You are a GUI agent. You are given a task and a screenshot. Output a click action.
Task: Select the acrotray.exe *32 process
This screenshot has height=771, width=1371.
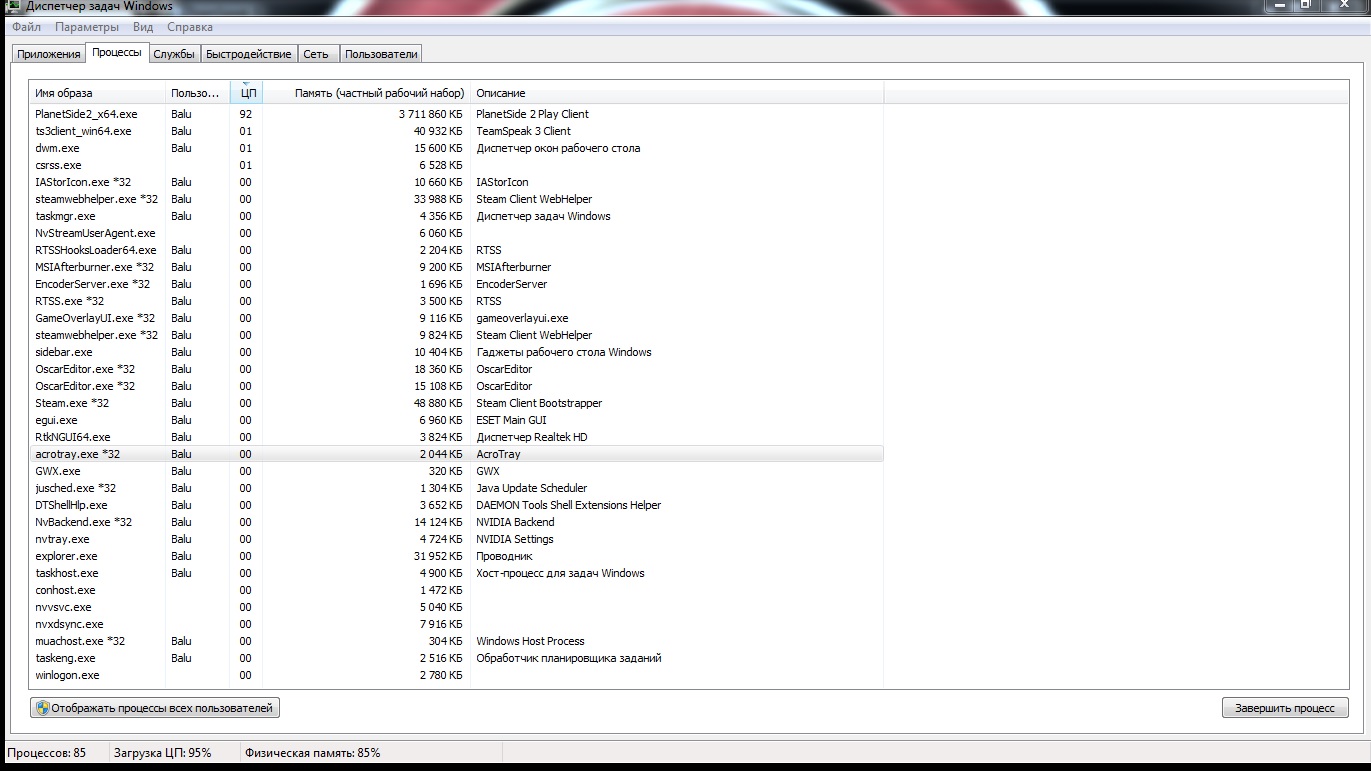click(x=457, y=454)
